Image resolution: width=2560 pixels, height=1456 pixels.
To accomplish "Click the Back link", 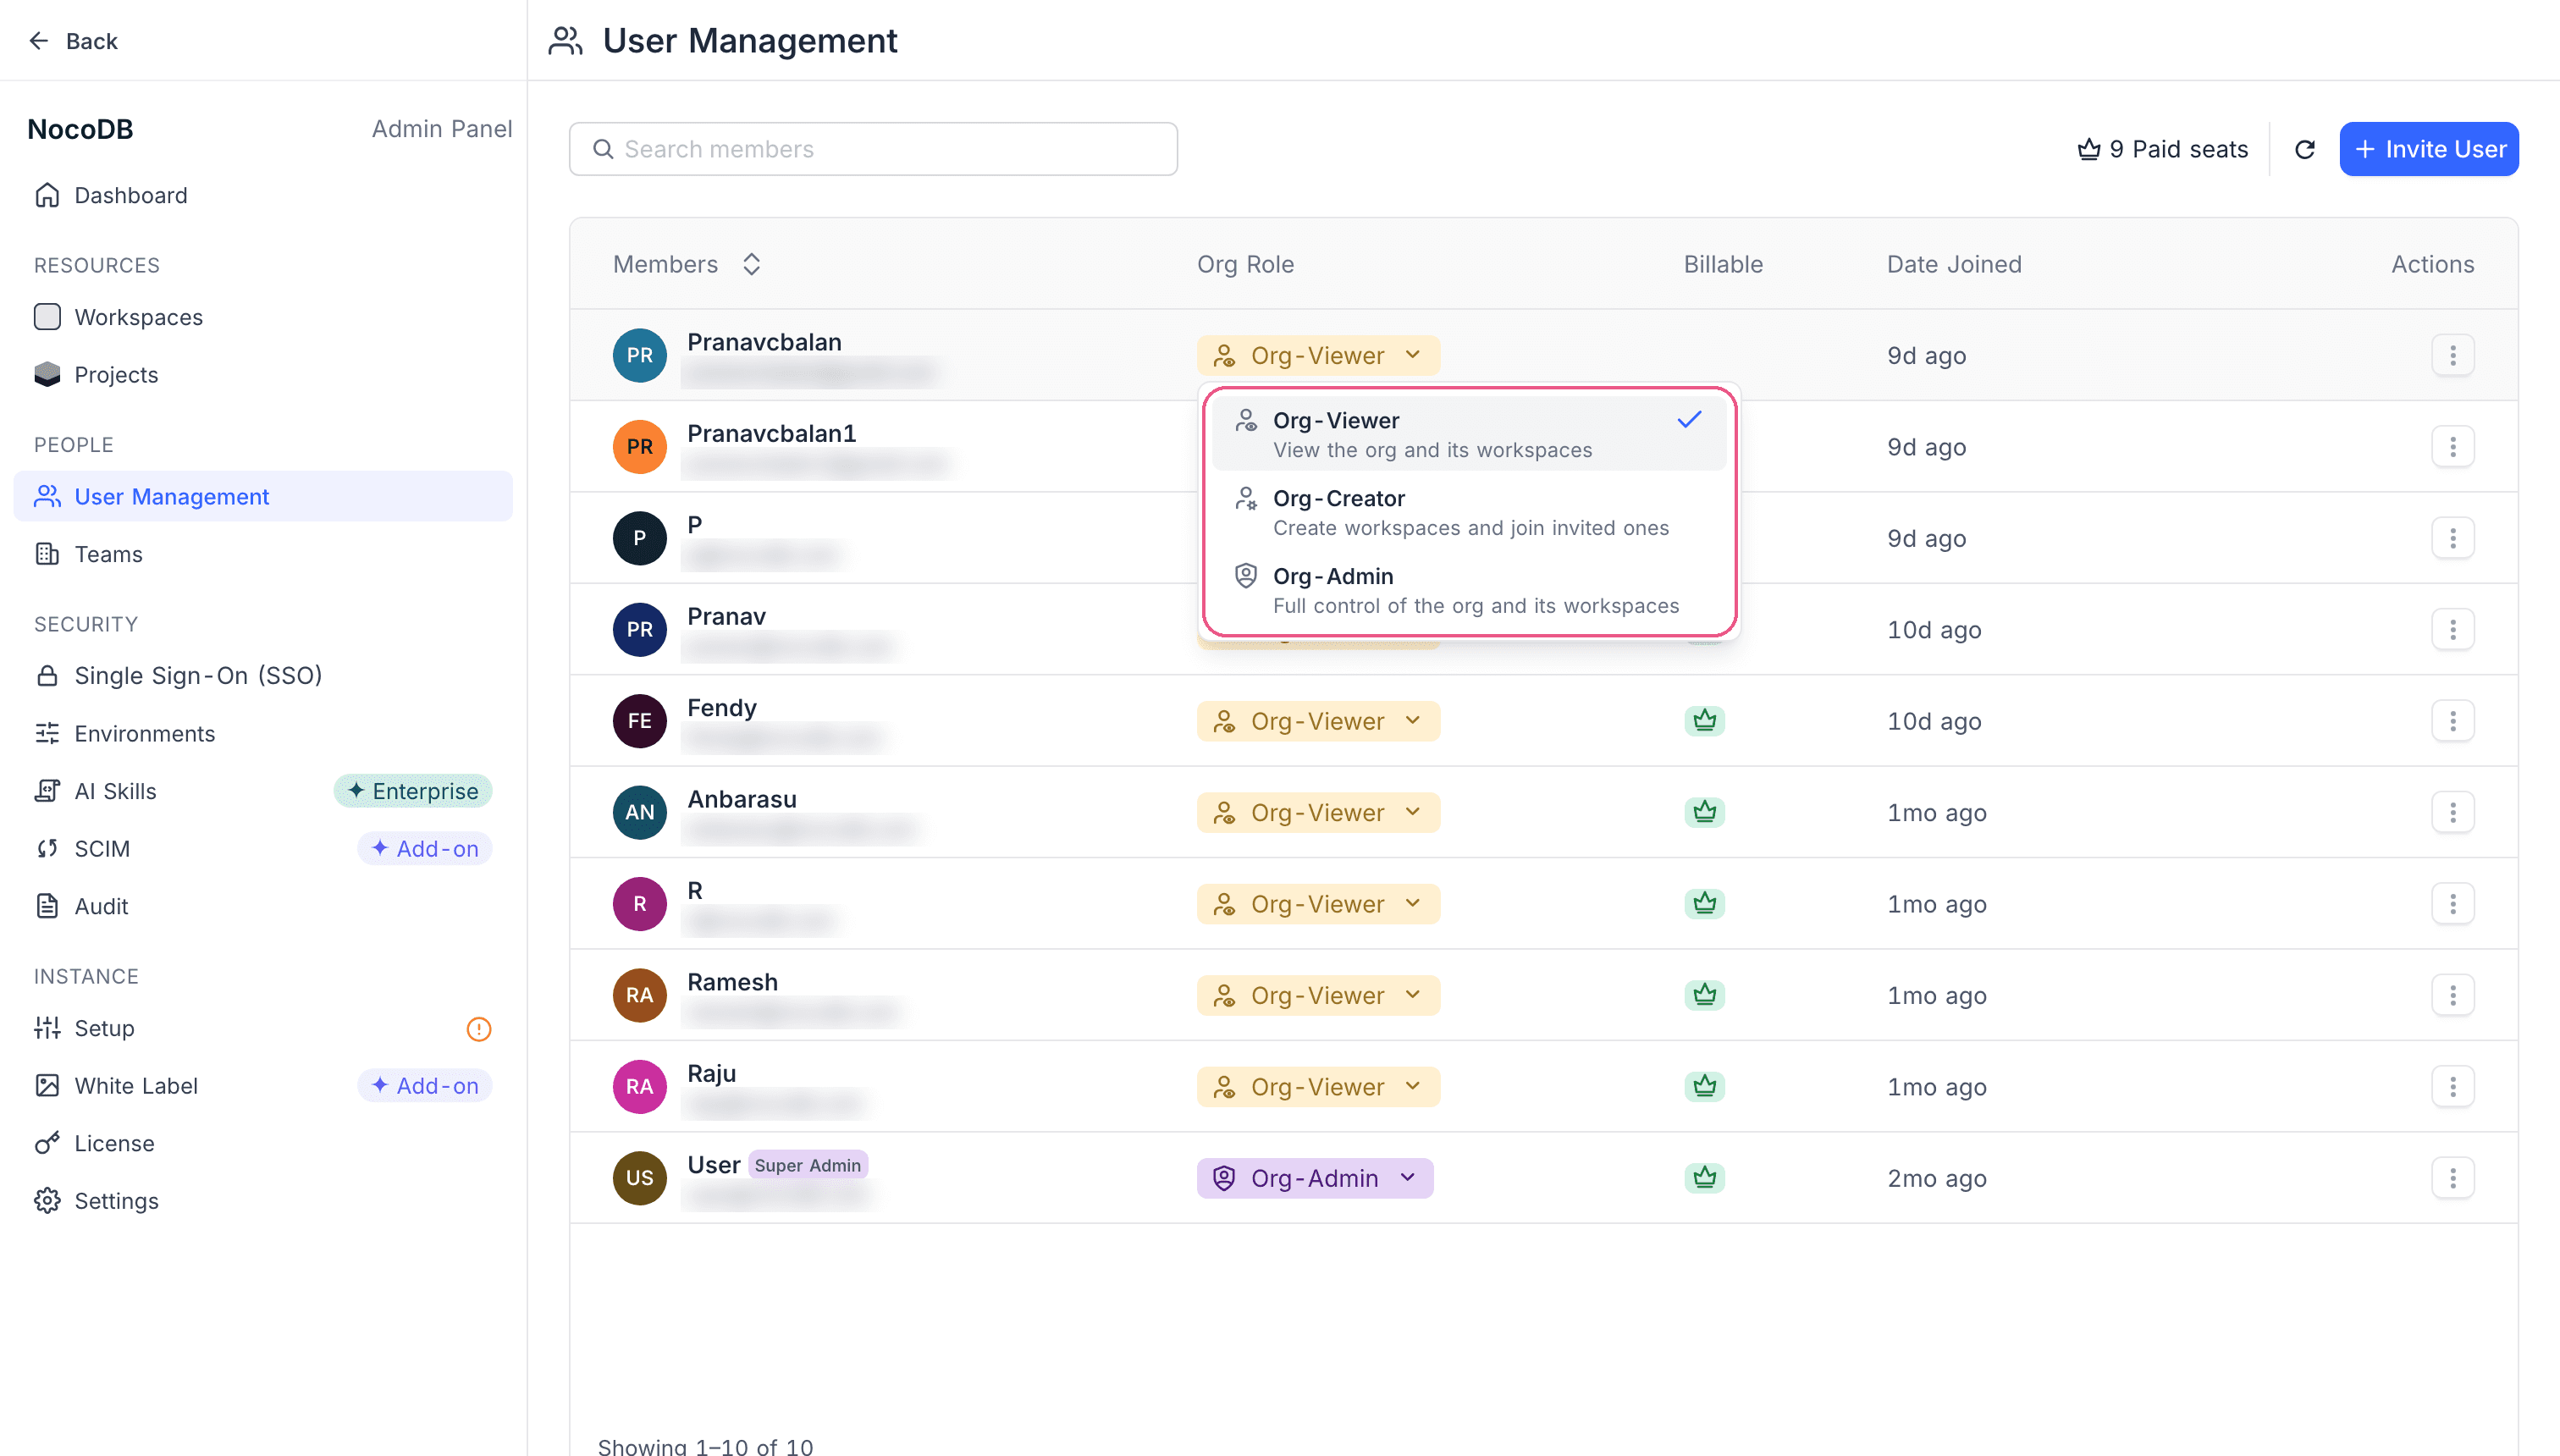I will tap(73, 41).
